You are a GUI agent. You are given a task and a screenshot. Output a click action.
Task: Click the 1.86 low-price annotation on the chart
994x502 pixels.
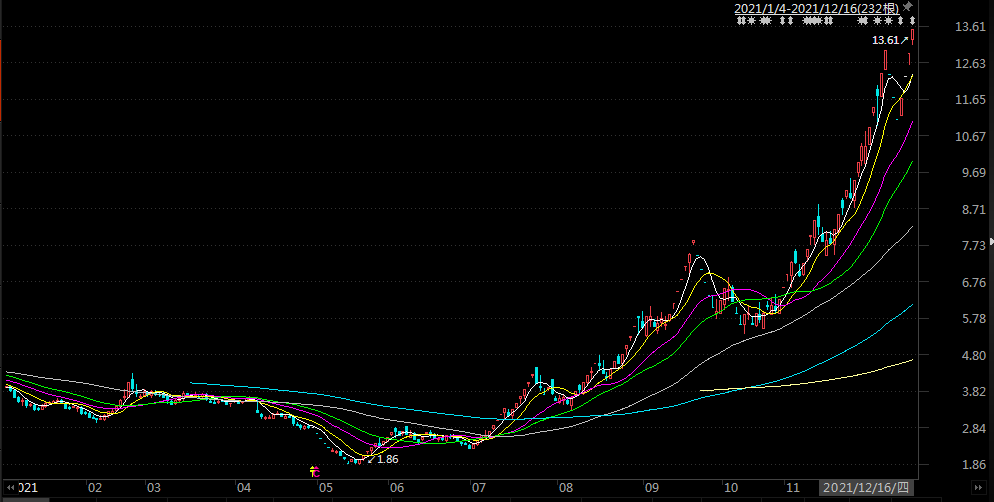[383, 459]
